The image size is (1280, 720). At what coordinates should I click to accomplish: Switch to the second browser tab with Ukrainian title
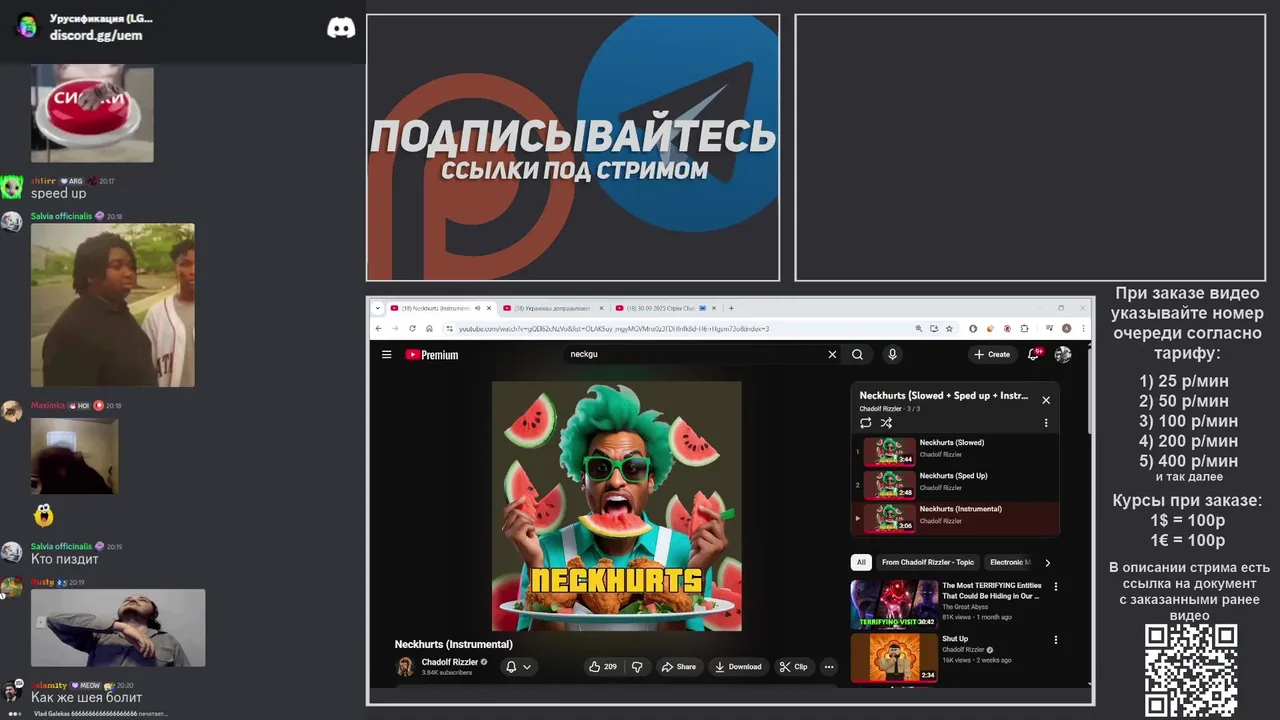(551, 308)
